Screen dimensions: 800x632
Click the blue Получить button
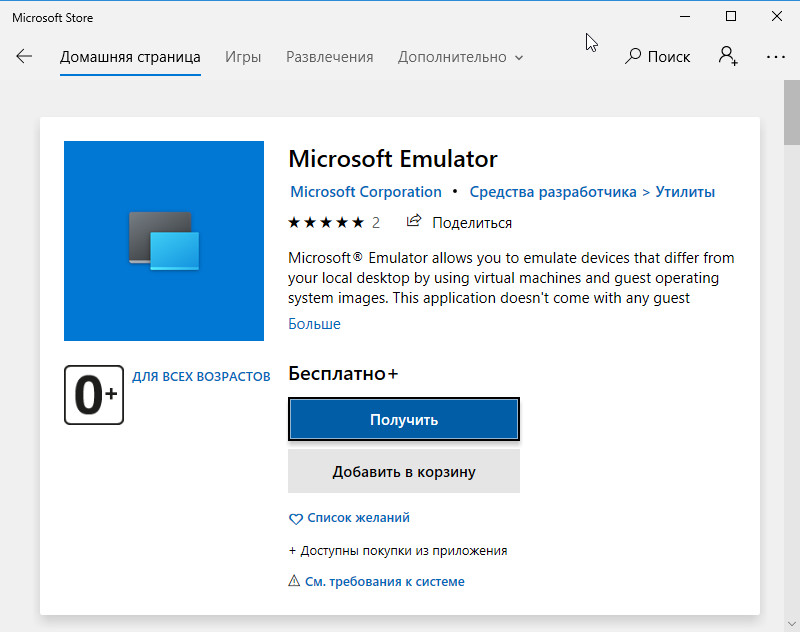404,419
